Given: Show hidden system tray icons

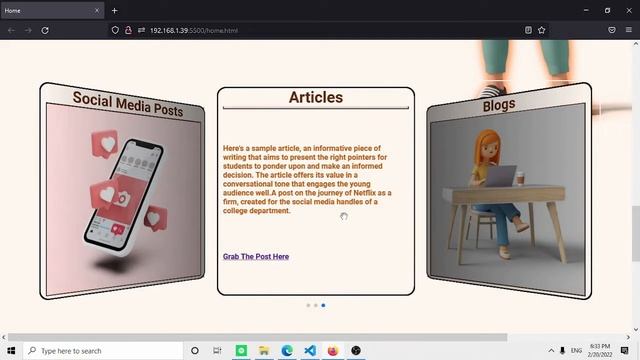Looking at the screenshot, I should pos(551,351).
